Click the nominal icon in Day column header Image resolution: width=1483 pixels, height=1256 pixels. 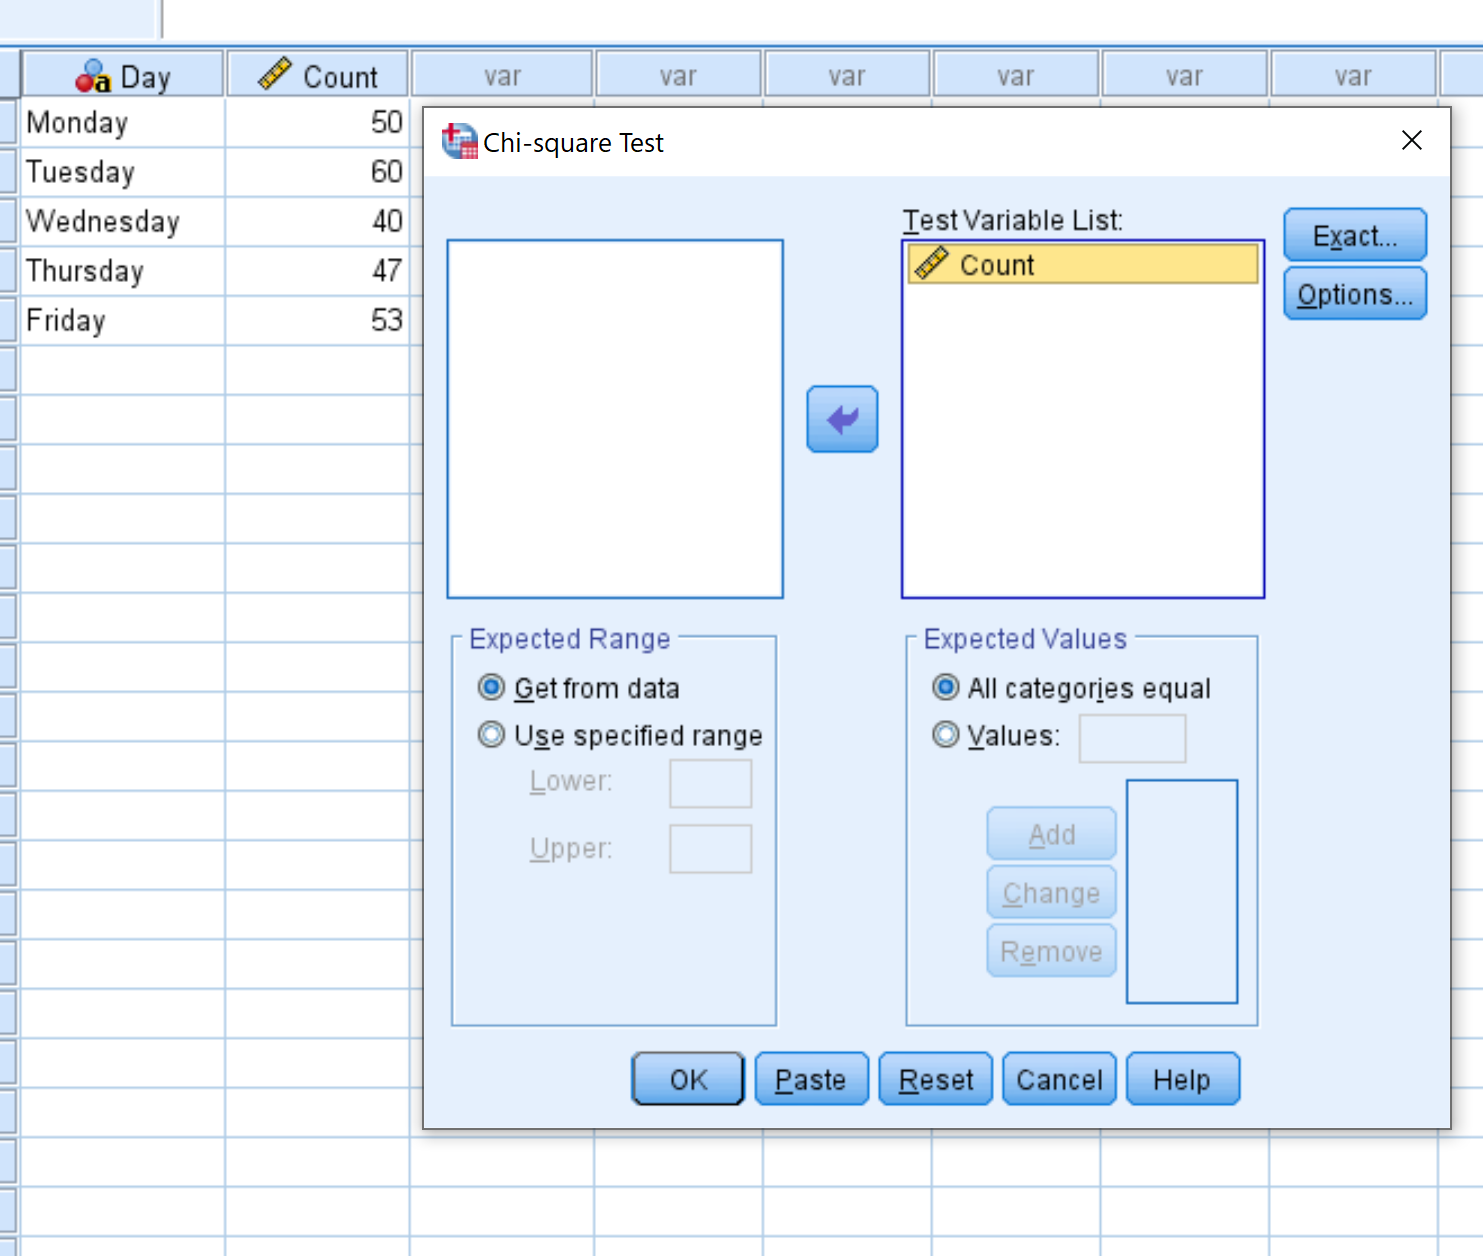coord(93,76)
